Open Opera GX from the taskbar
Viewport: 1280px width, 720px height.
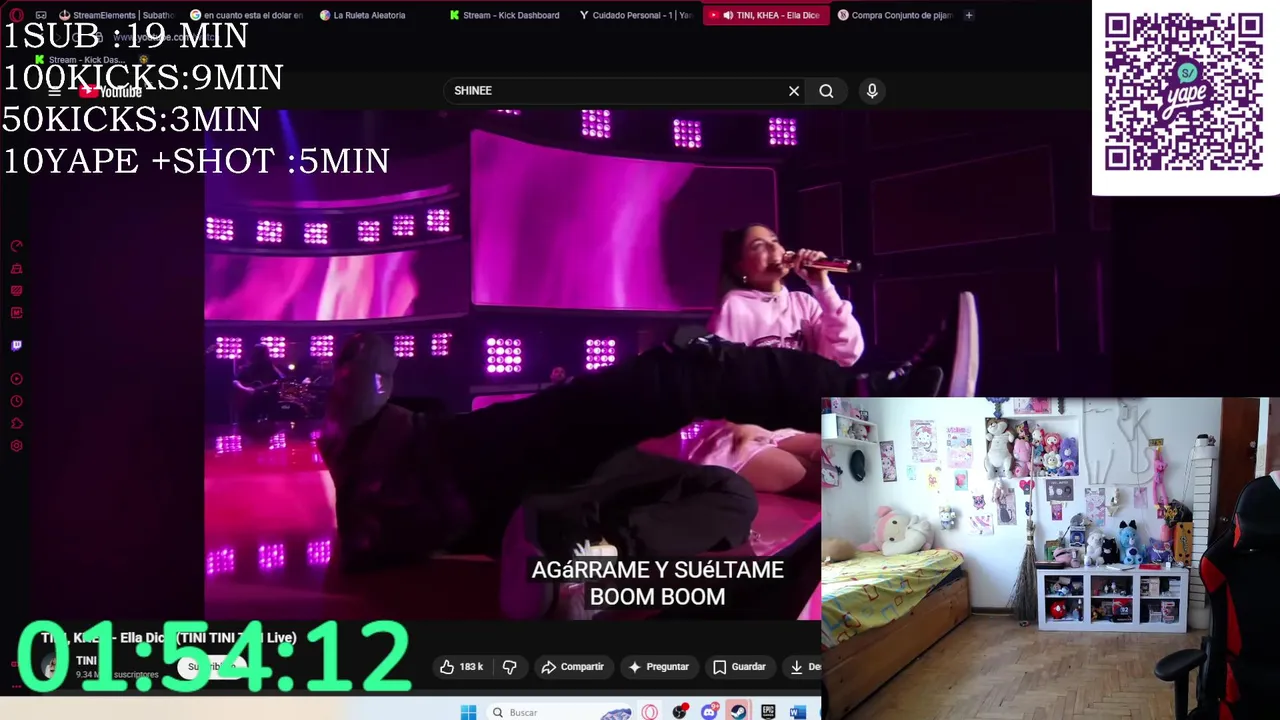(x=650, y=712)
